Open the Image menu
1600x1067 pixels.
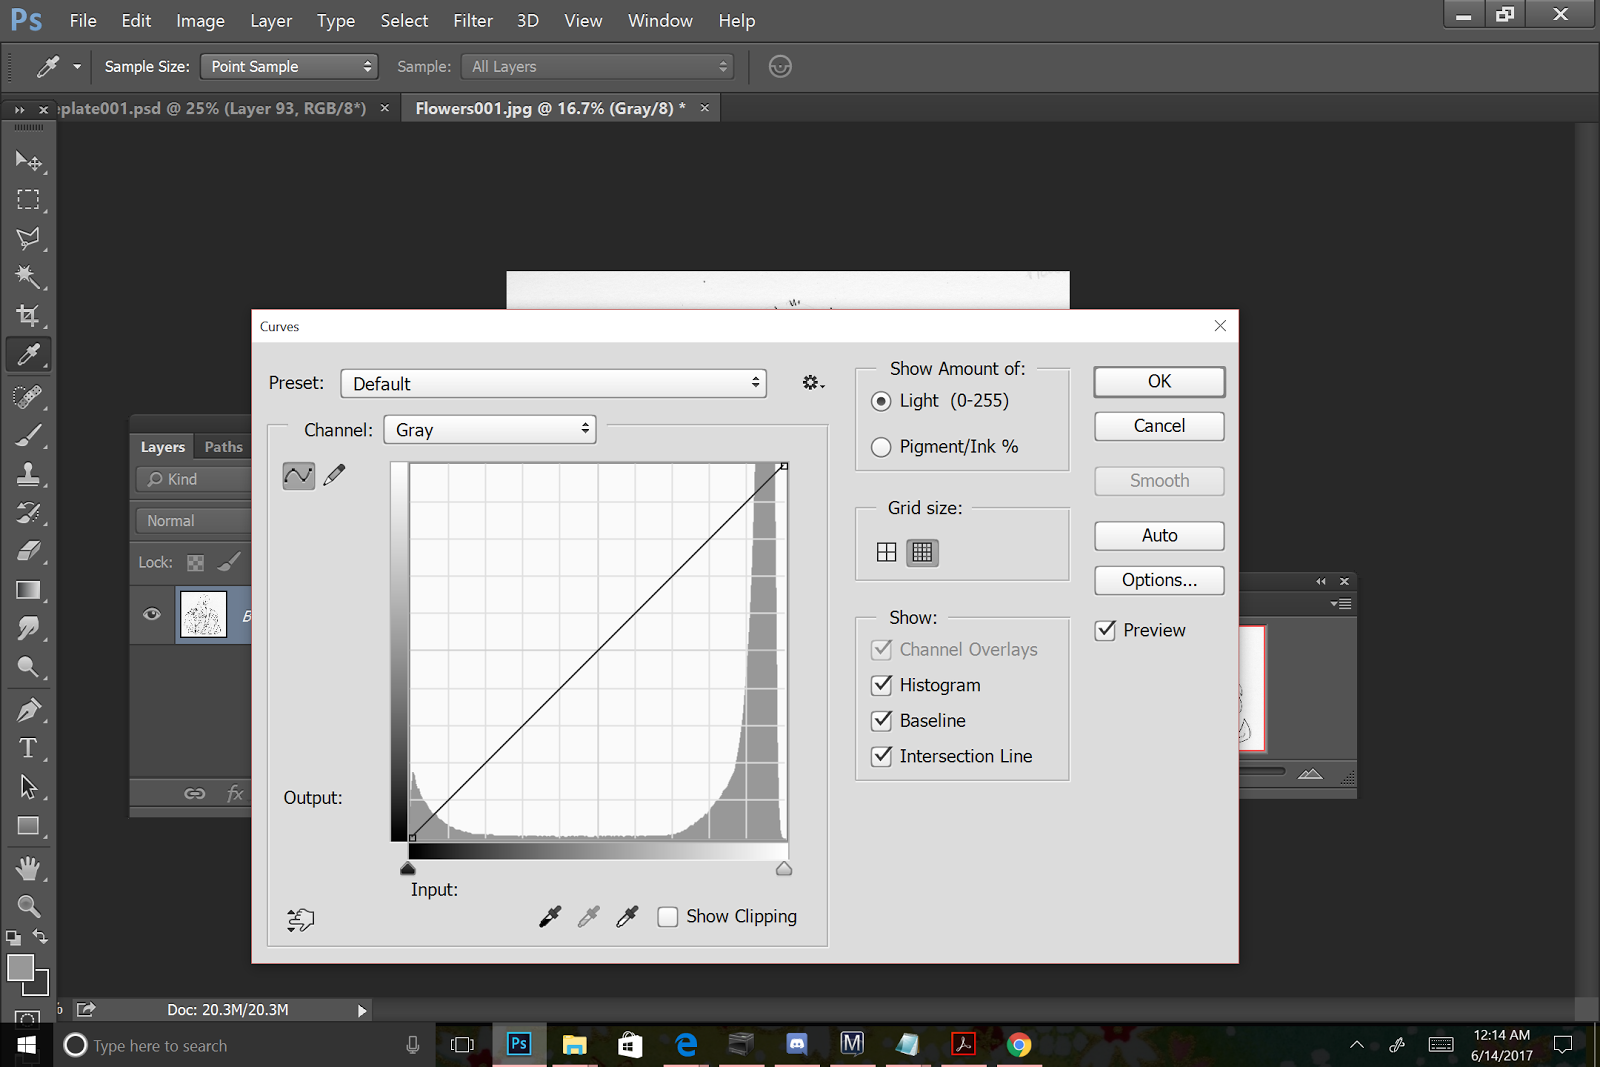[200, 21]
